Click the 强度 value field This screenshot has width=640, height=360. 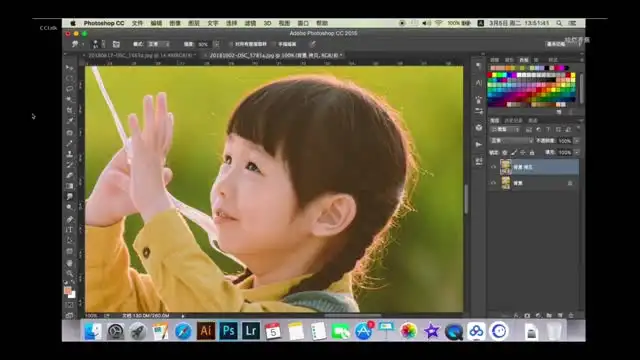click(x=204, y=44)
